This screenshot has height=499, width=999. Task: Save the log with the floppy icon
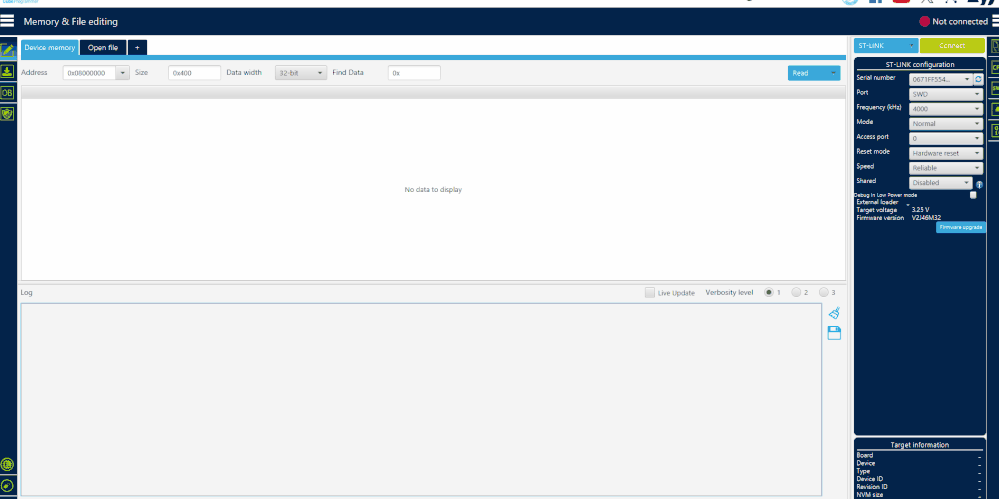click(x=834, y=333)
